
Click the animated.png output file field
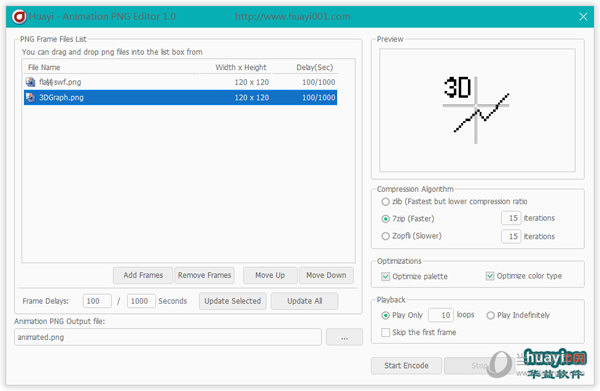tap(168, 337)
